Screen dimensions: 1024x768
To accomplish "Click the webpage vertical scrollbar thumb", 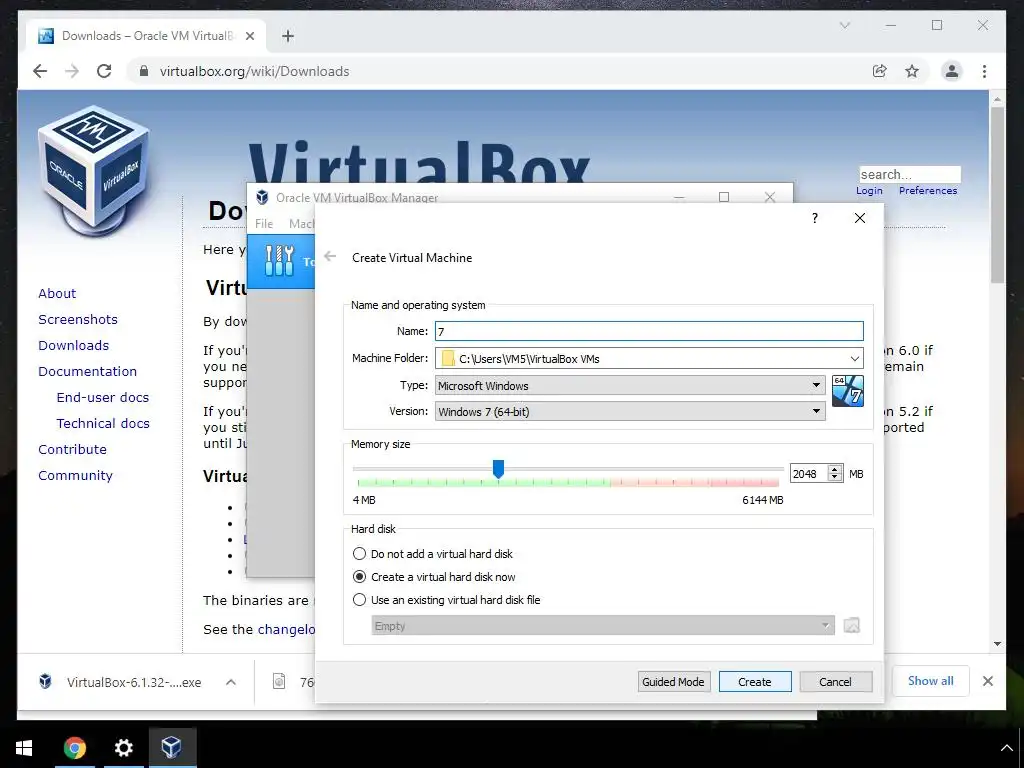I will pos(997,195).
